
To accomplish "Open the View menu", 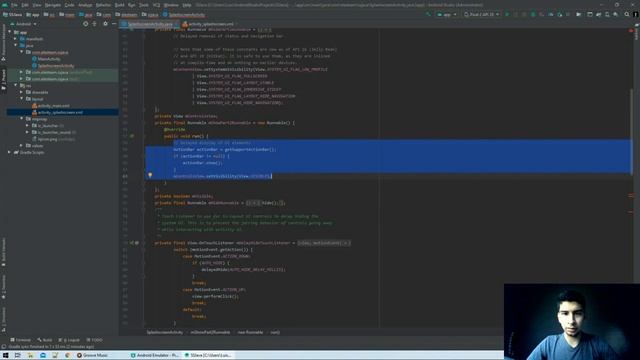I will coord(37,5).
